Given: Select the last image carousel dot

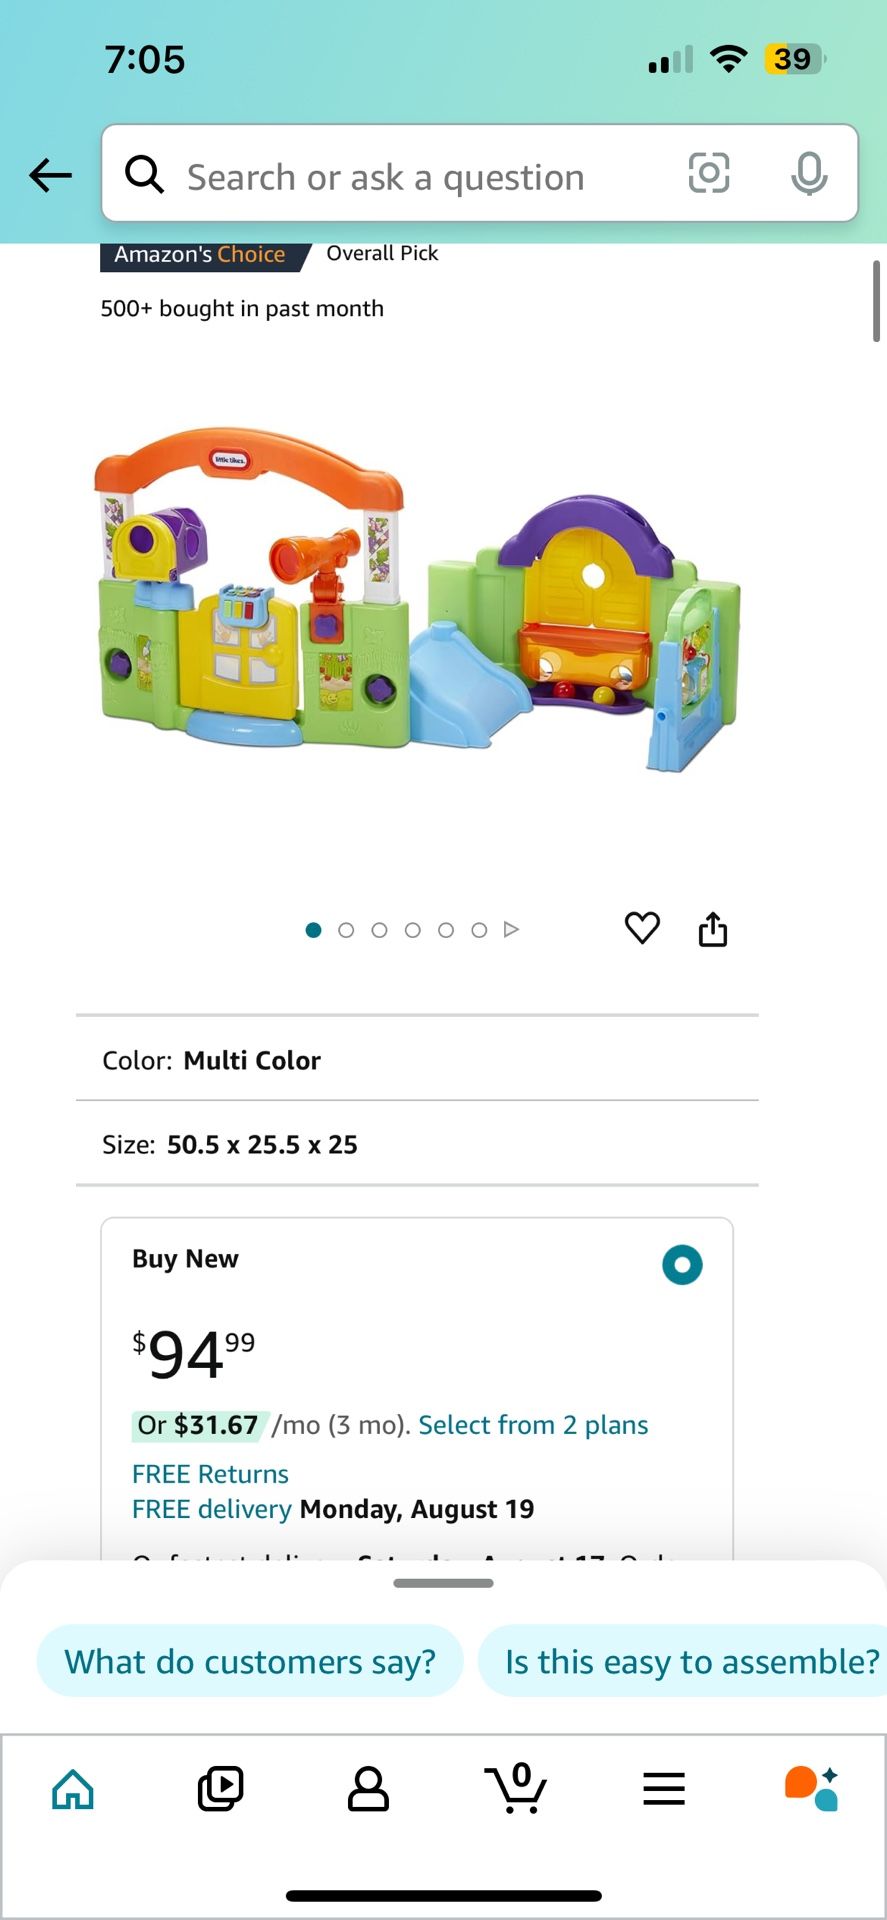Looking at the screenshot, I should [479, 930].
